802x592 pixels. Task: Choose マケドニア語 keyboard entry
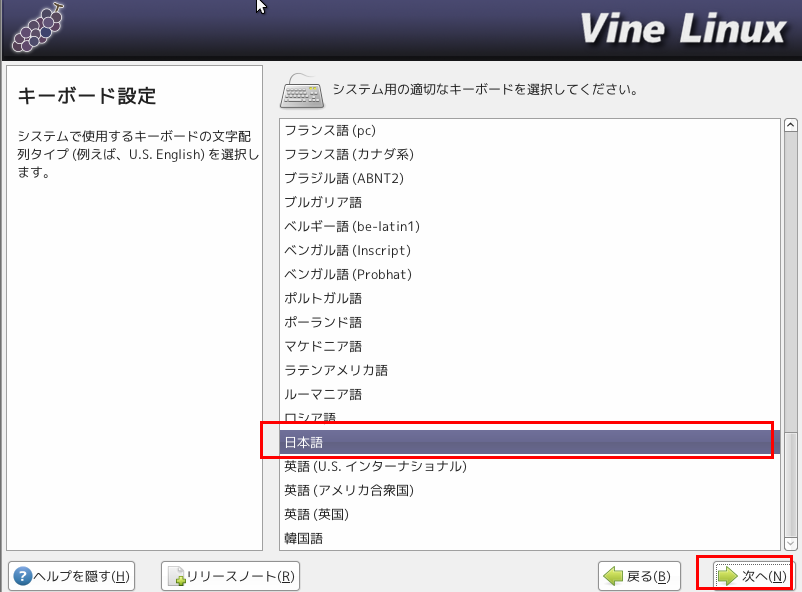click(x=530, y=346)
